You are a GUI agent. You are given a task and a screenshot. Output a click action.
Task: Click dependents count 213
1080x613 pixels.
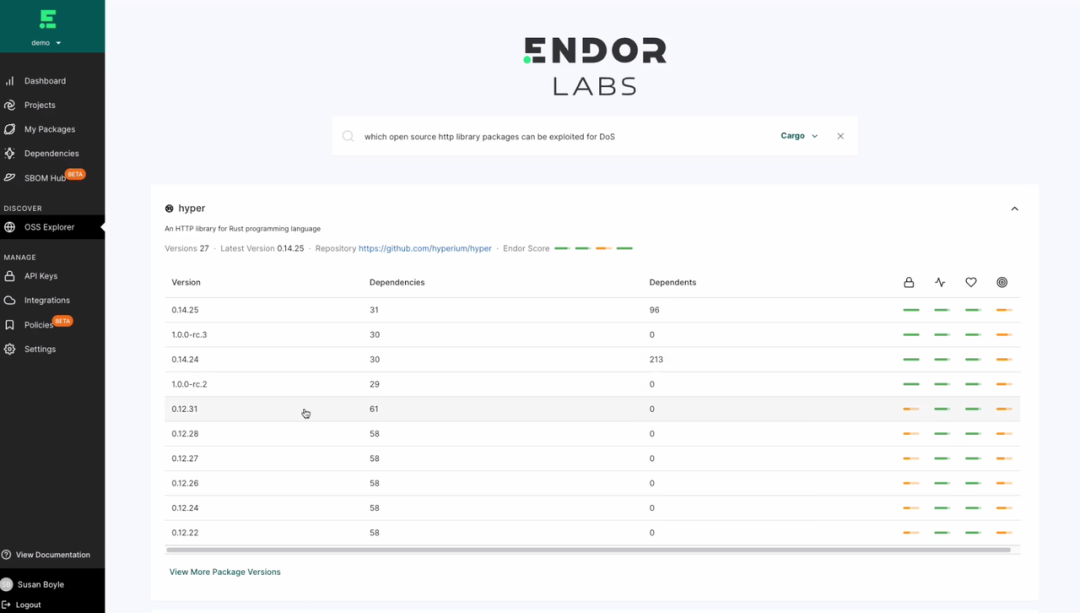656,360
